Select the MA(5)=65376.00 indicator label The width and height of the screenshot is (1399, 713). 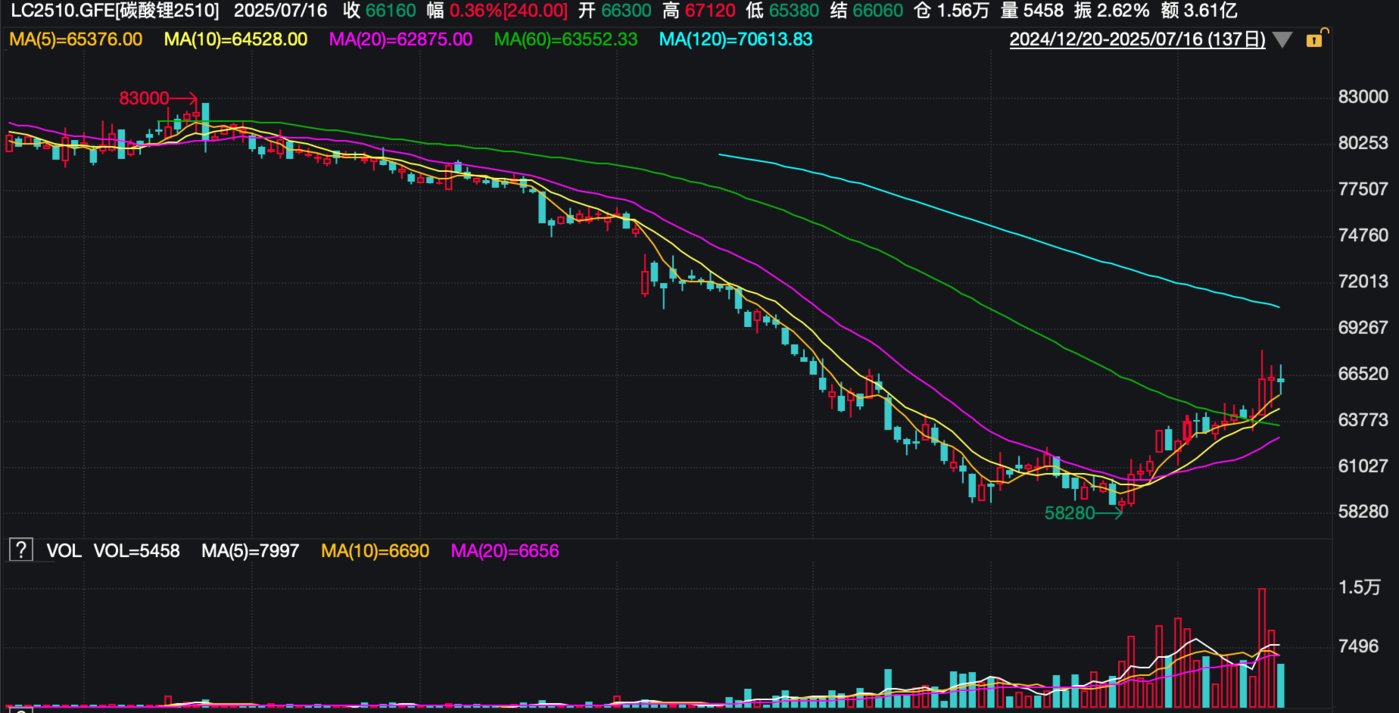tap(75, 40)
